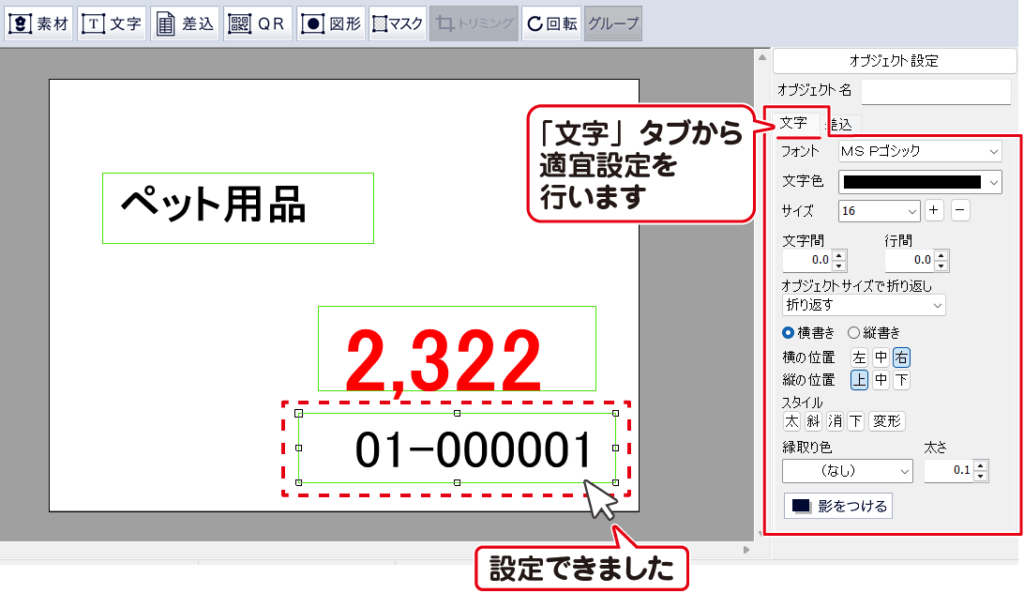Click the オブジェクト名 input field
The height and width of the screenshot is (593, 1024).
click(935, 91)
